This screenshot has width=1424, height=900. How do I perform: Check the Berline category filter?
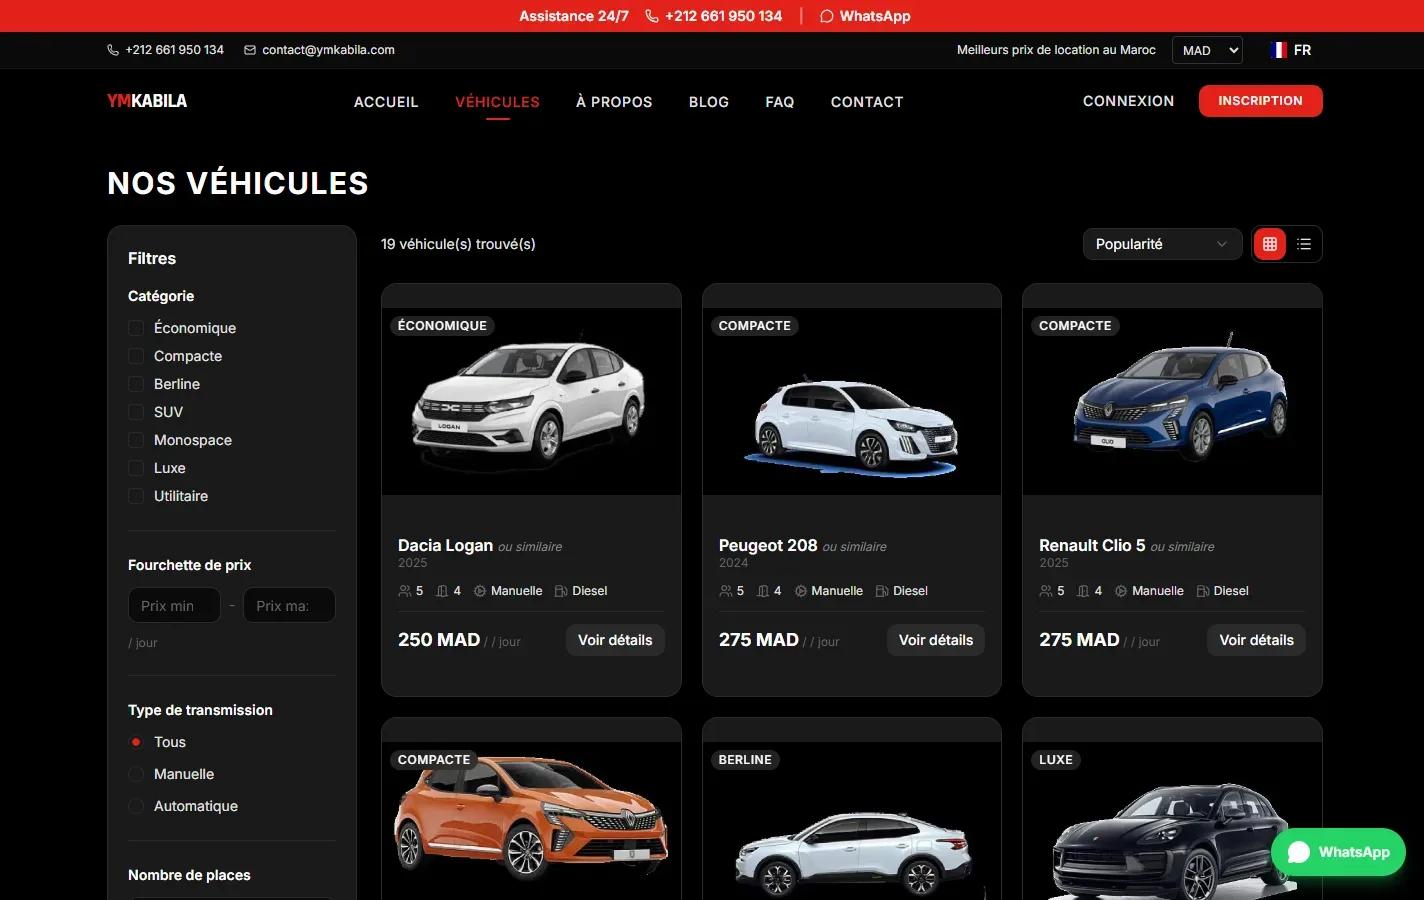click(x=136, y=384)
